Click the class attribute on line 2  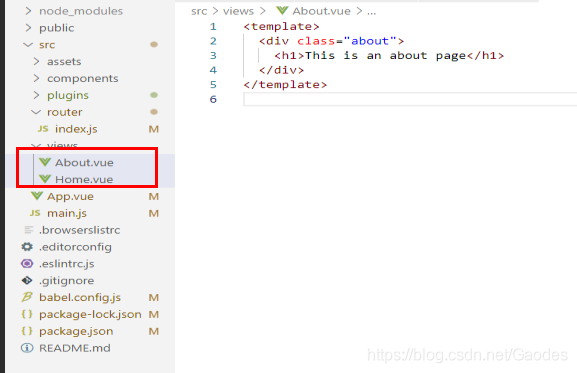(316, 41)
